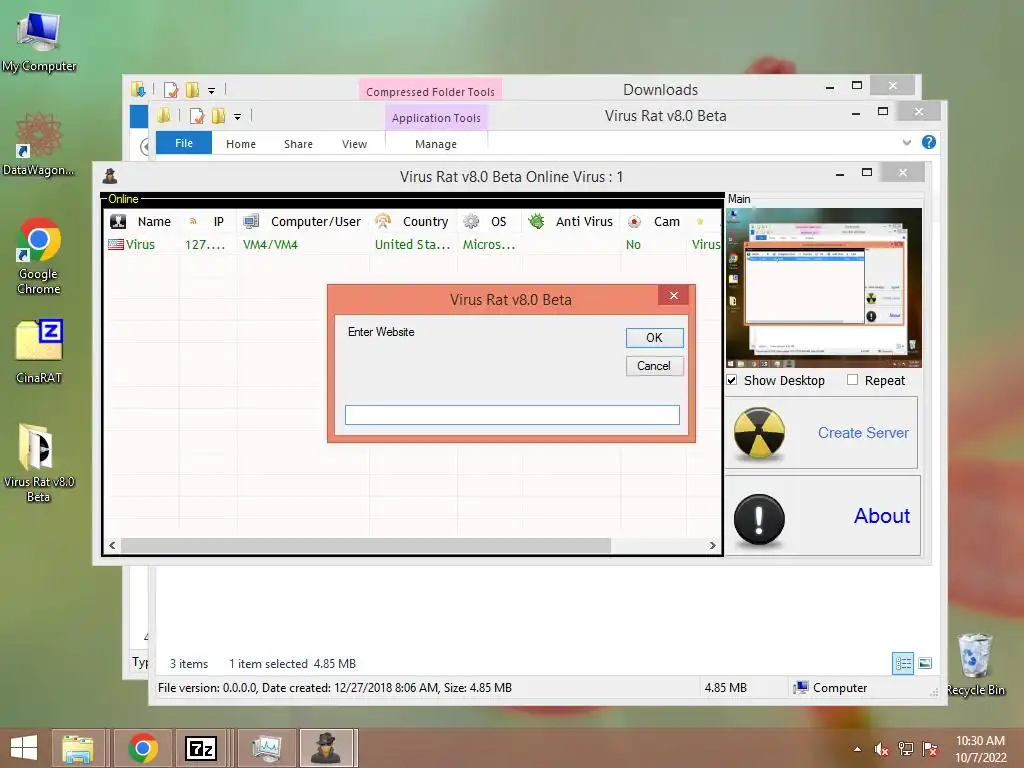Sort by the Country column header
The width and height of the screenshot is (1024, 768).
coord(425,221)
